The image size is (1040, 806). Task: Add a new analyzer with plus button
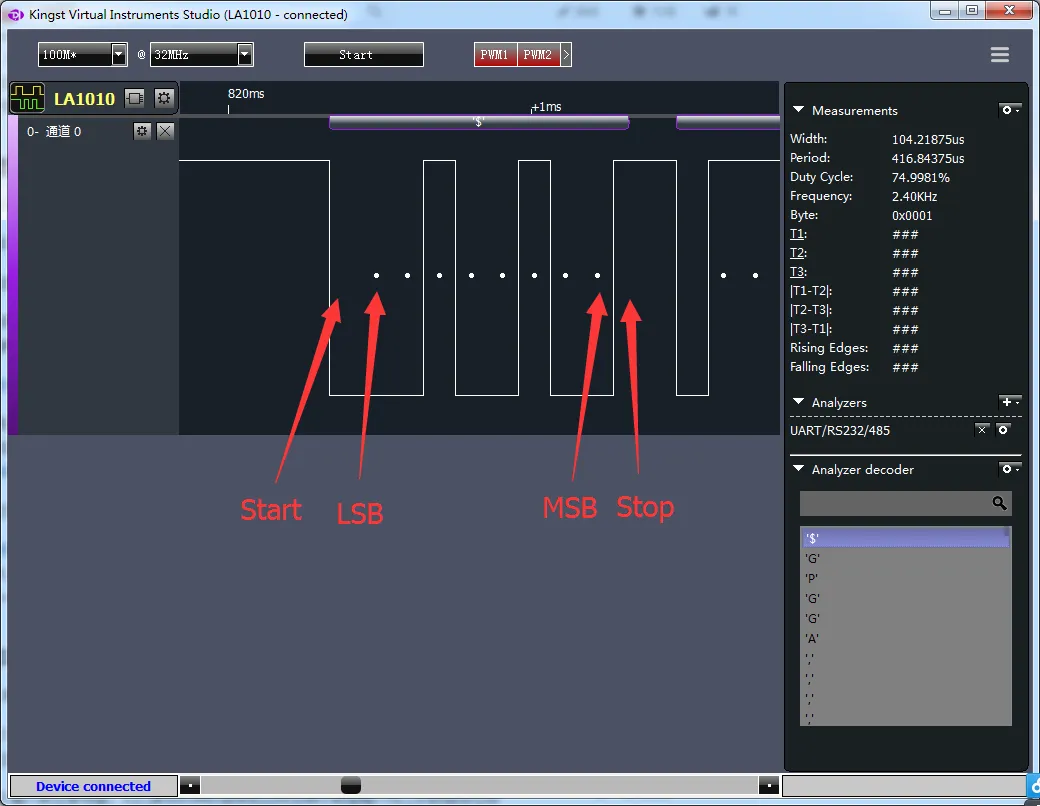coord(1010,402)
